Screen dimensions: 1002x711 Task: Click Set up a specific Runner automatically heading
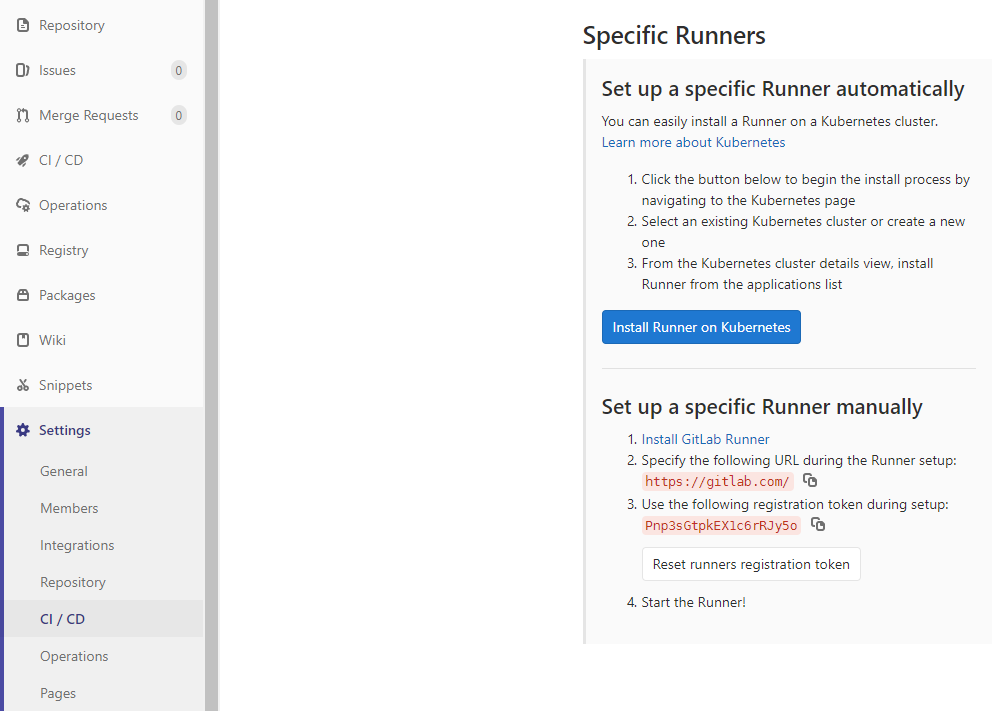pyautogui.click(x=783, y=89)
